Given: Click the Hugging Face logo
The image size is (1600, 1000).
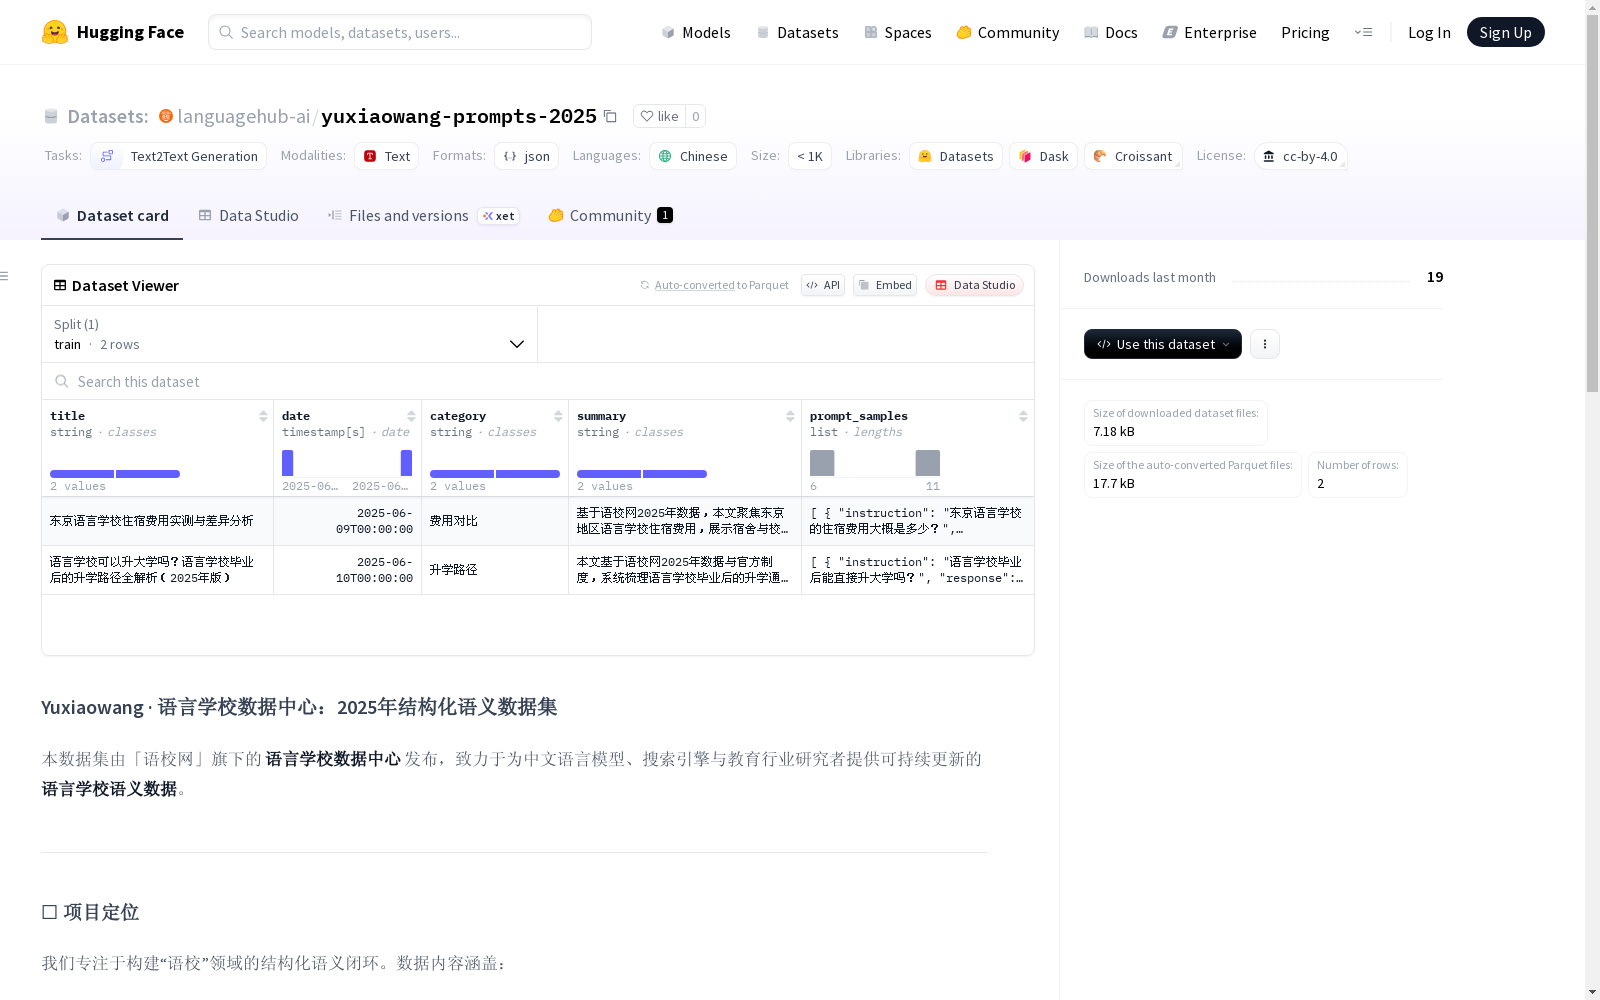Looking at the screenshot, I should (113, 32).
